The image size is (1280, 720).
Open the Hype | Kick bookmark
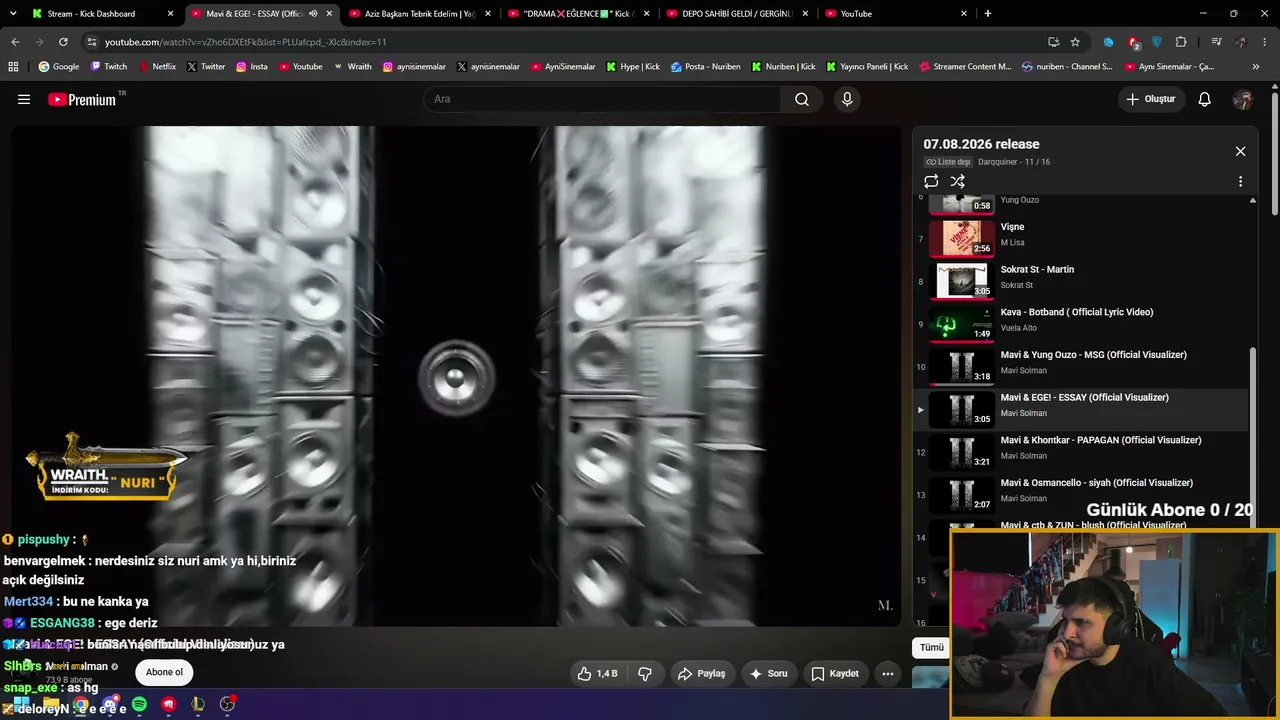pos(633,67)
